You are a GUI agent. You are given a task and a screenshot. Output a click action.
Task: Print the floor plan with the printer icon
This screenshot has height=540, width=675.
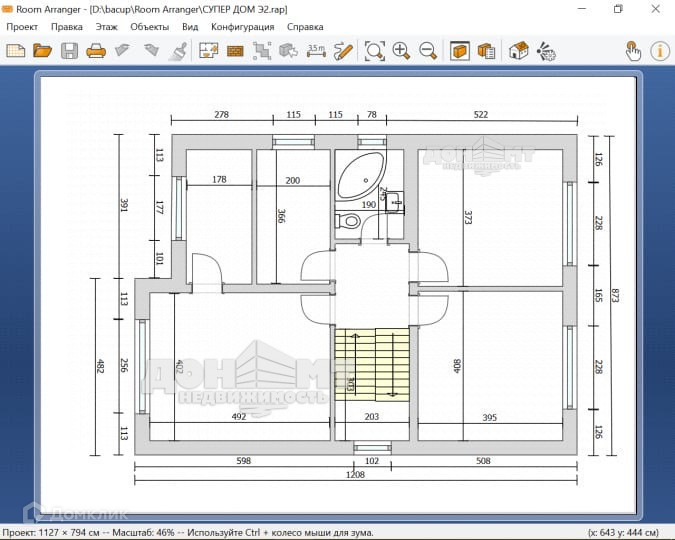(x=96, y=50)
